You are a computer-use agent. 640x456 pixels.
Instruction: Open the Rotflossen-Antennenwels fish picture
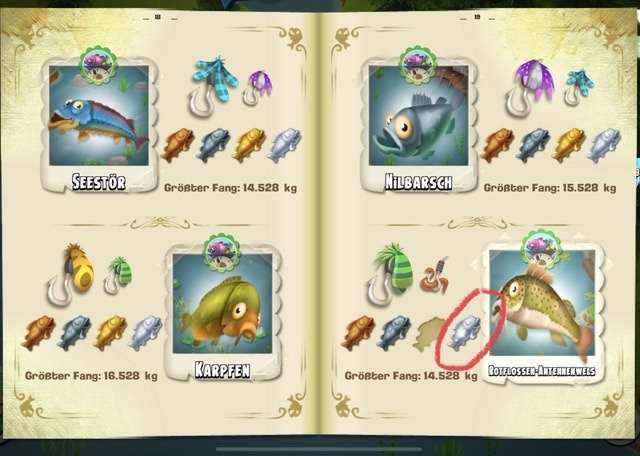coord(542,303)
